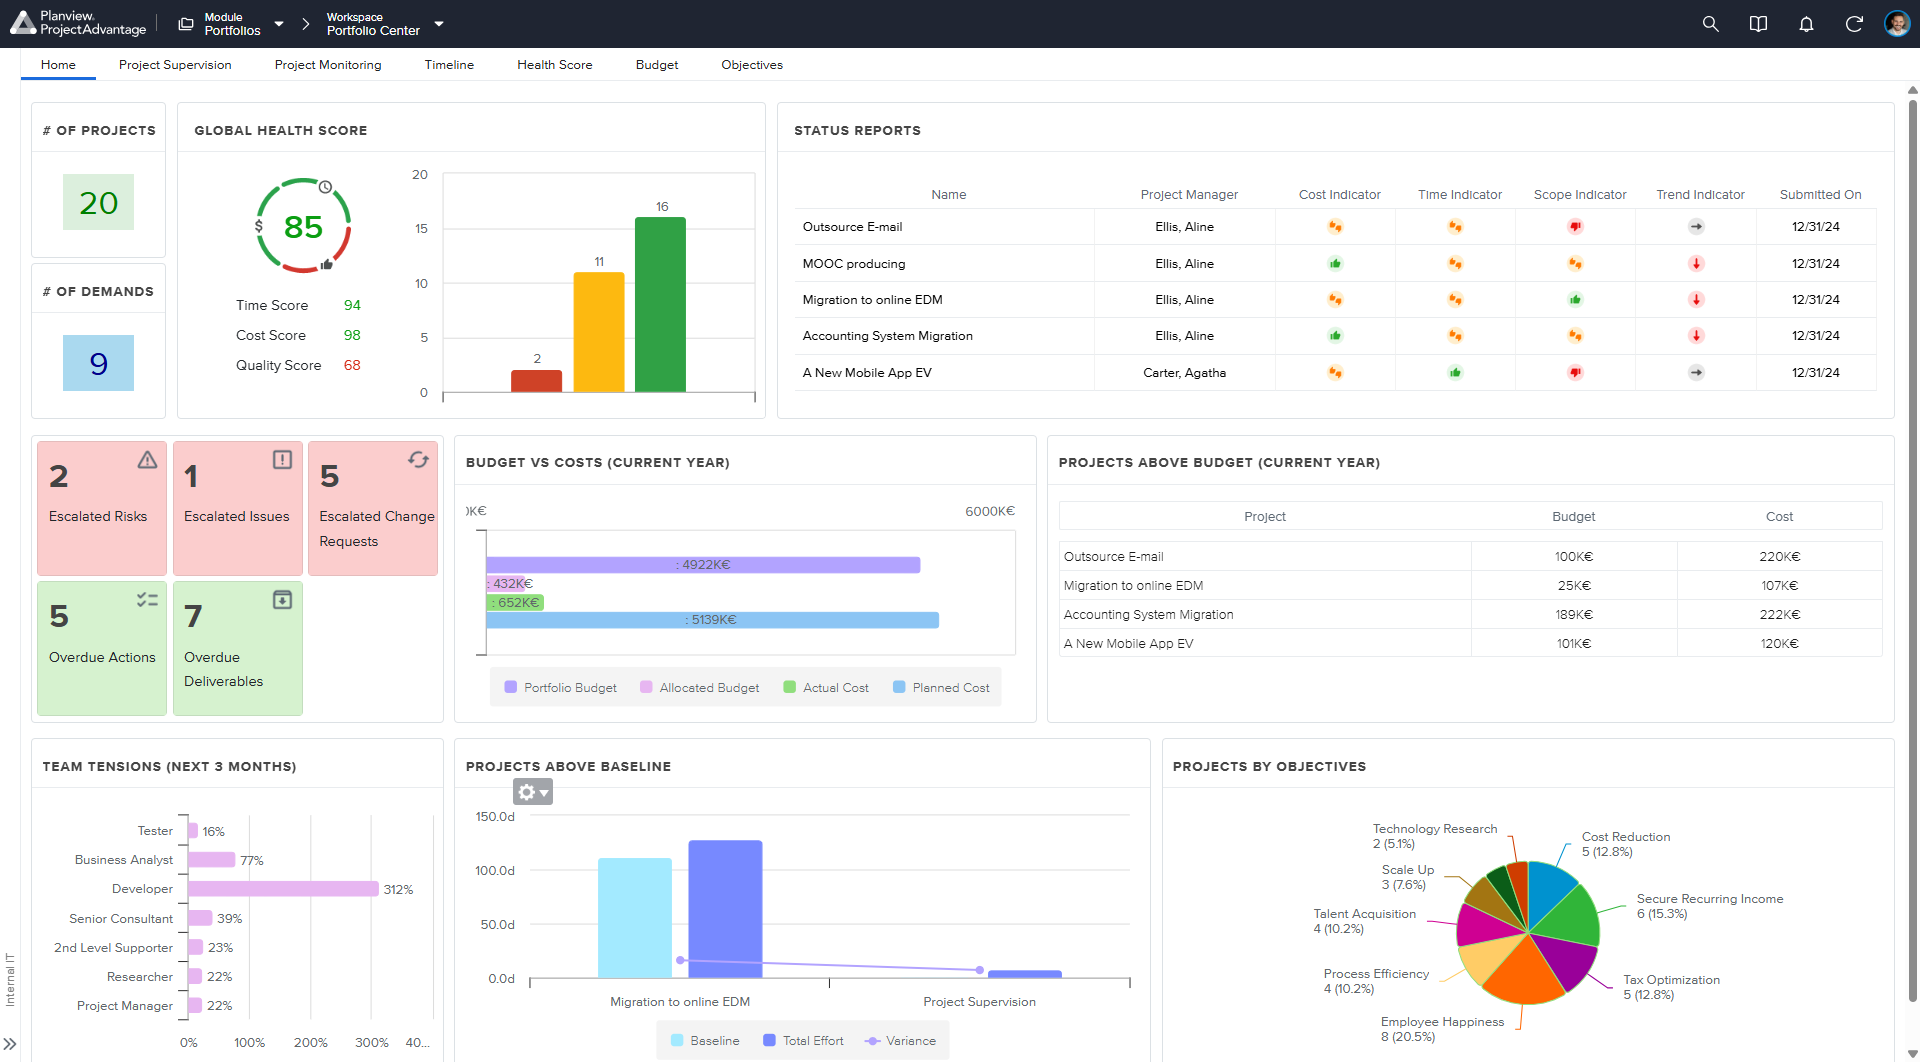
Task: Click the Escalated Change Requests cycle icon
Action: click(418, 460)
